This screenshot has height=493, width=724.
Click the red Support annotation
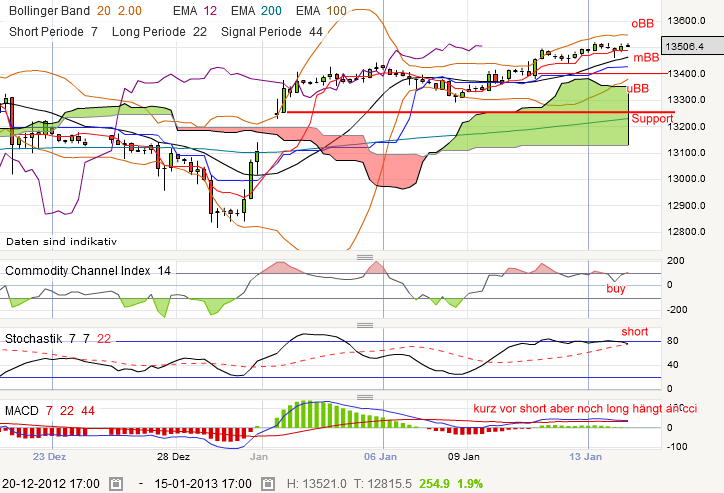pyautogui.click(x=652, y=119)
